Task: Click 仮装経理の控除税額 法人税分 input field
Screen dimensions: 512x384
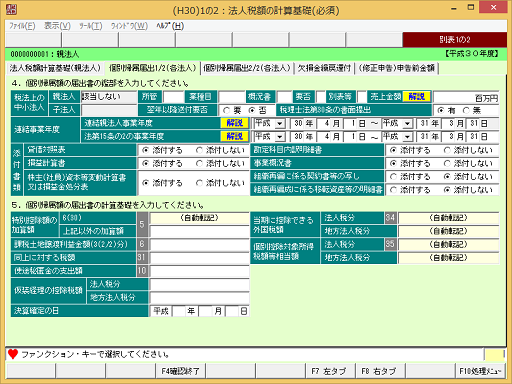Action: coord(199,284)
